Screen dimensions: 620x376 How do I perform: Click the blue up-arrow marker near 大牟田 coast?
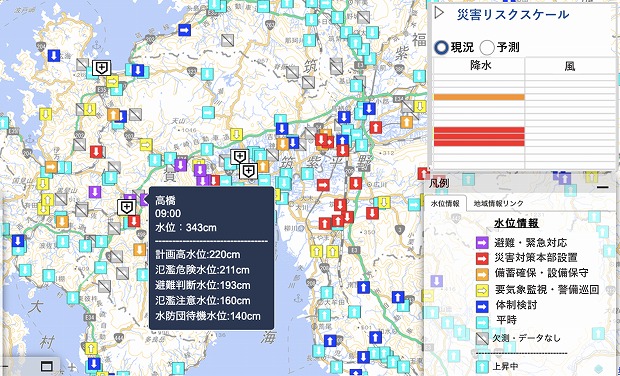[x=363, y=287]
